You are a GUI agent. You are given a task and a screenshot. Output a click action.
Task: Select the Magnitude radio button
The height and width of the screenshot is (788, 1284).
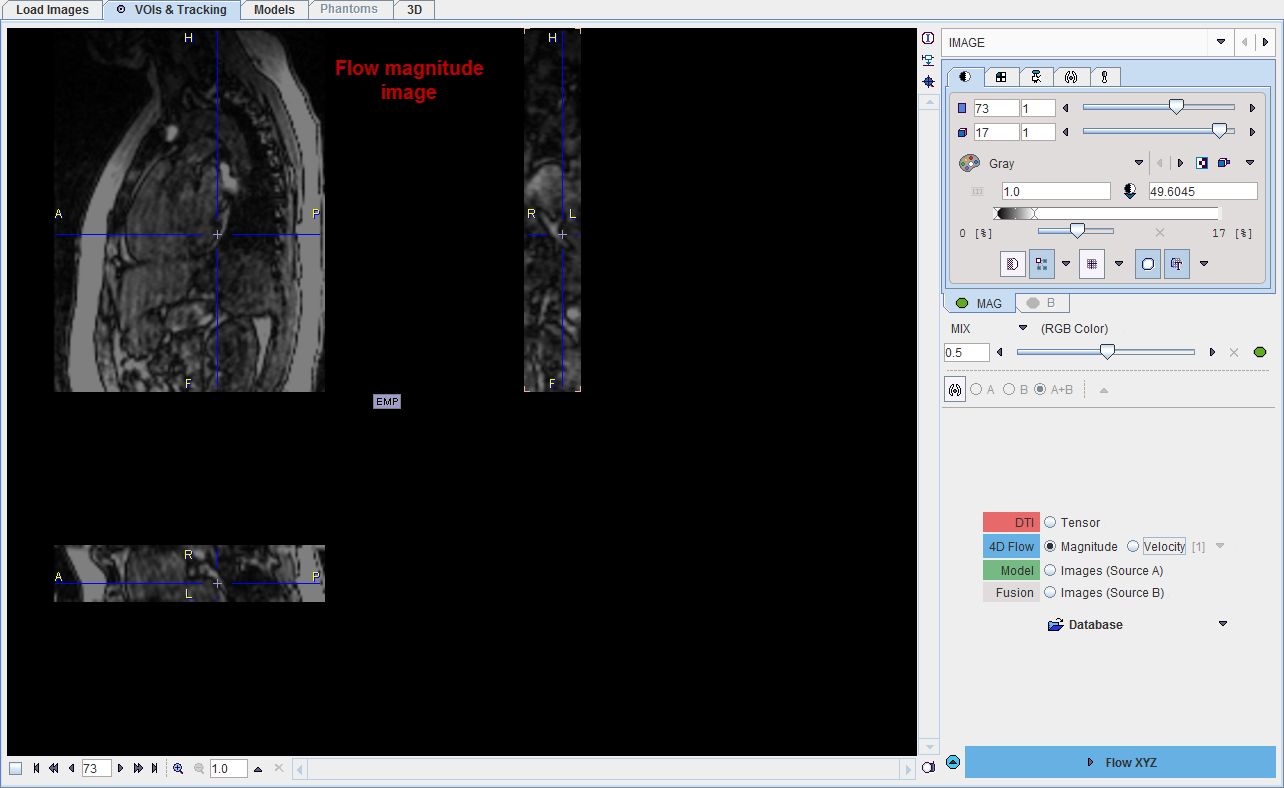pos(1050,546)
